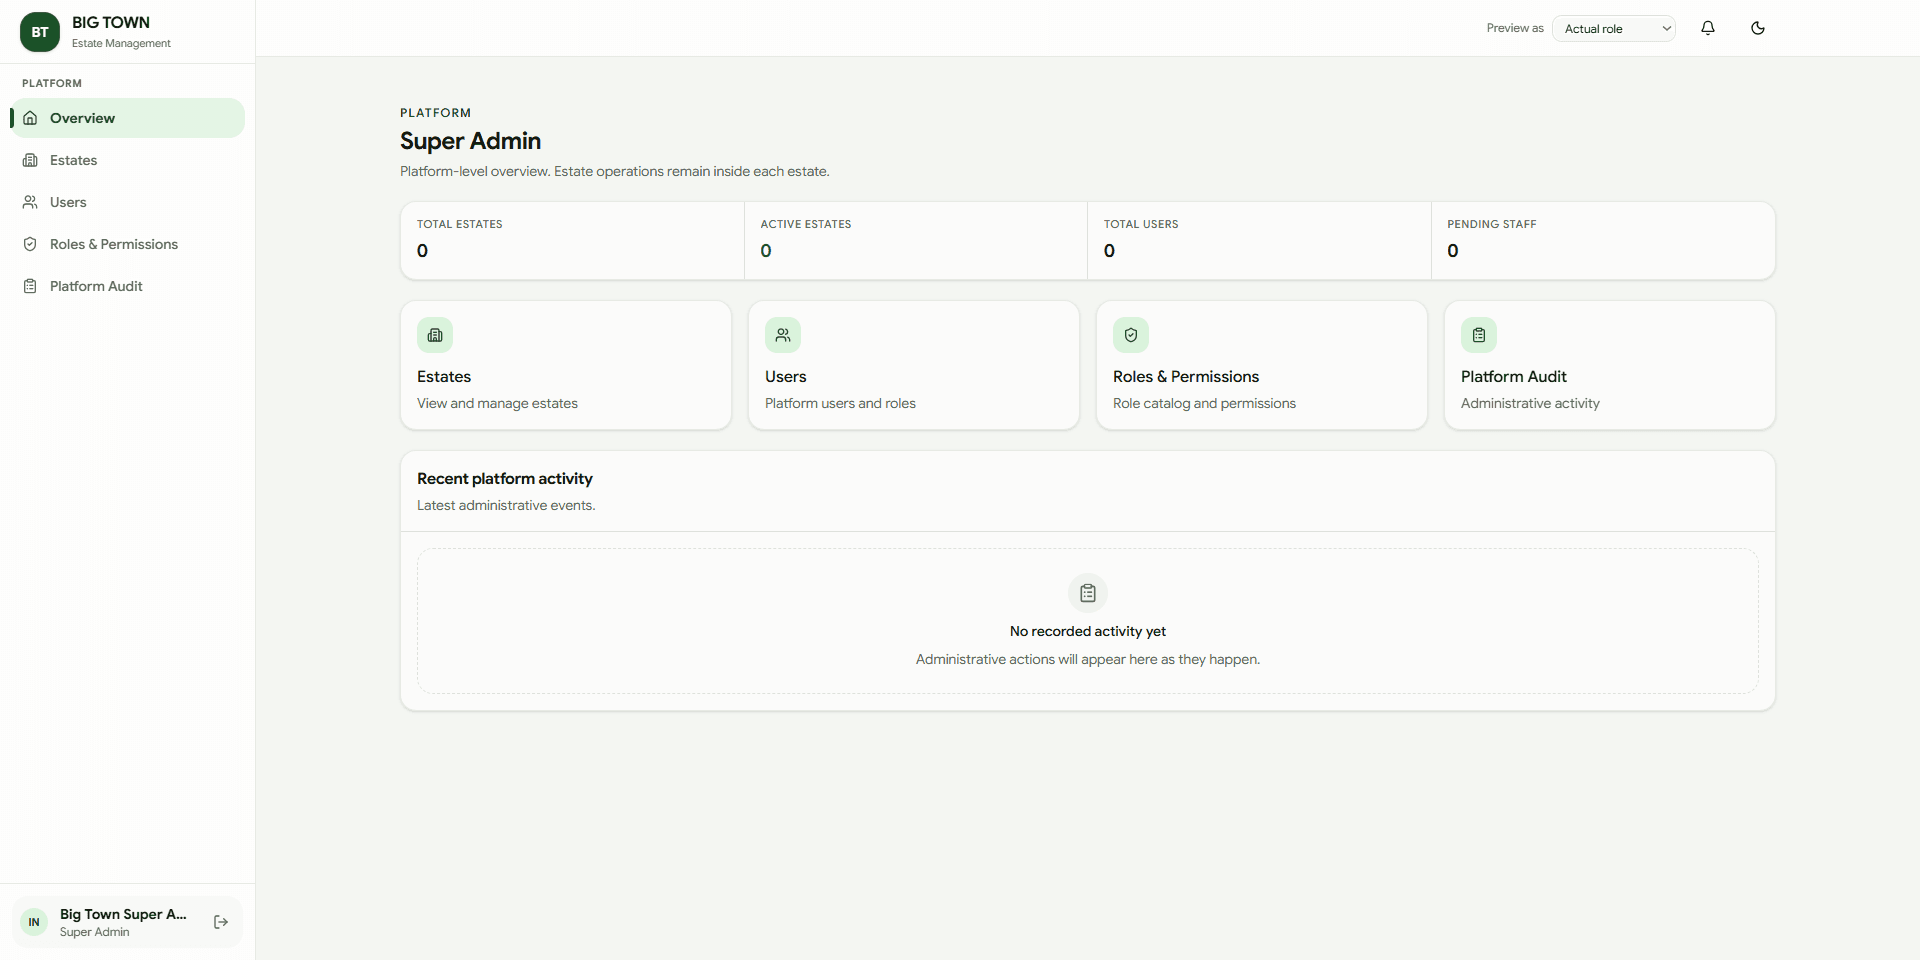Click the Total Users stat
The width and height of the screenshot is (1920, 960).
point(1259,240)
